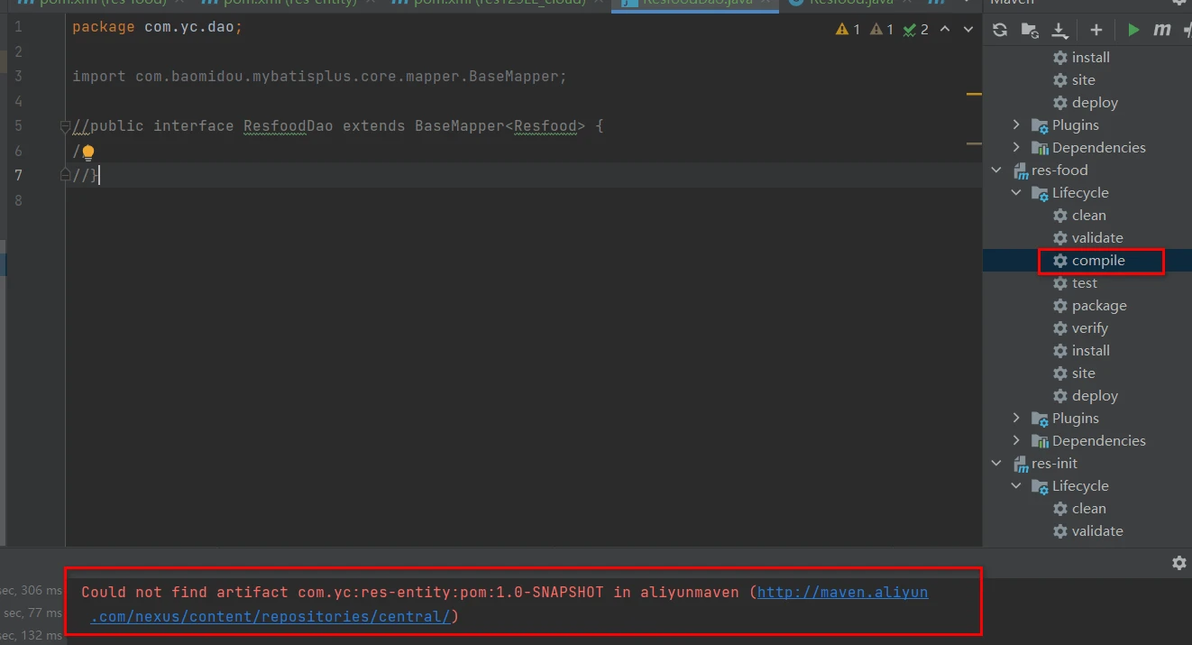Select res-food test lifecycle goal
Image resolution: width=1192 pixels, height=645 pixels.
[x=1084, y=283]
